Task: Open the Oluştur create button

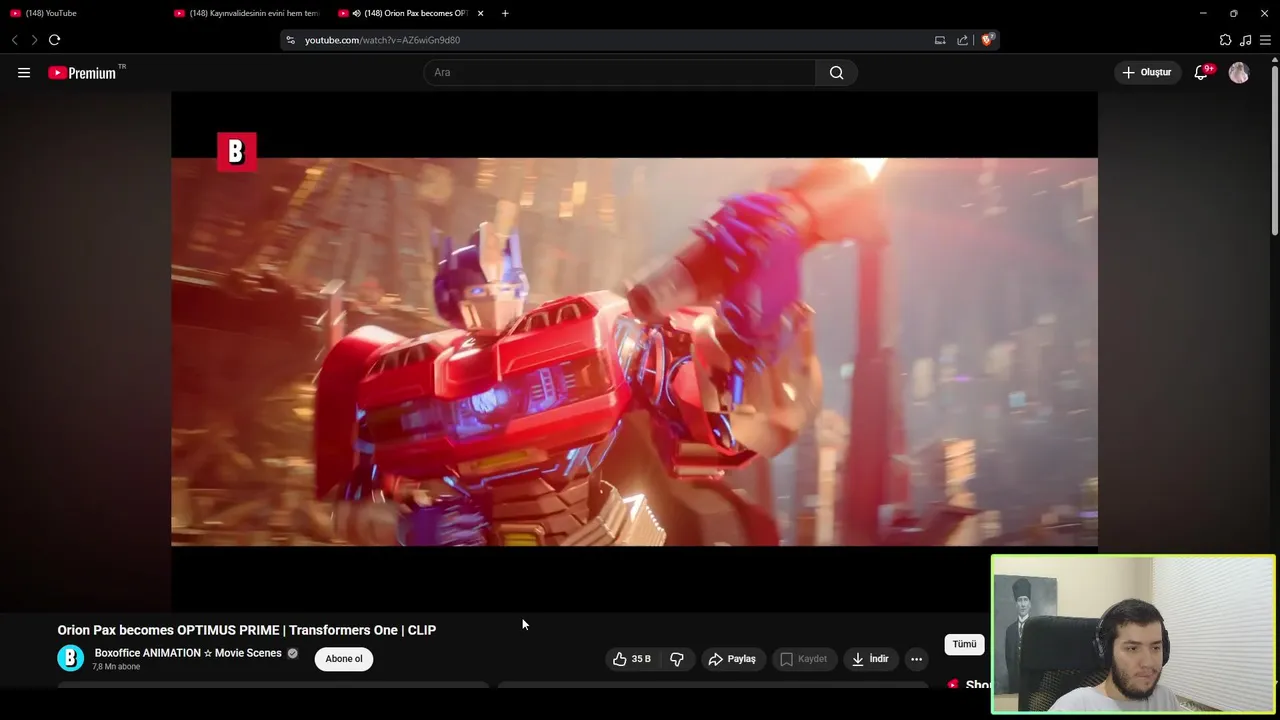Action: 1147,72
